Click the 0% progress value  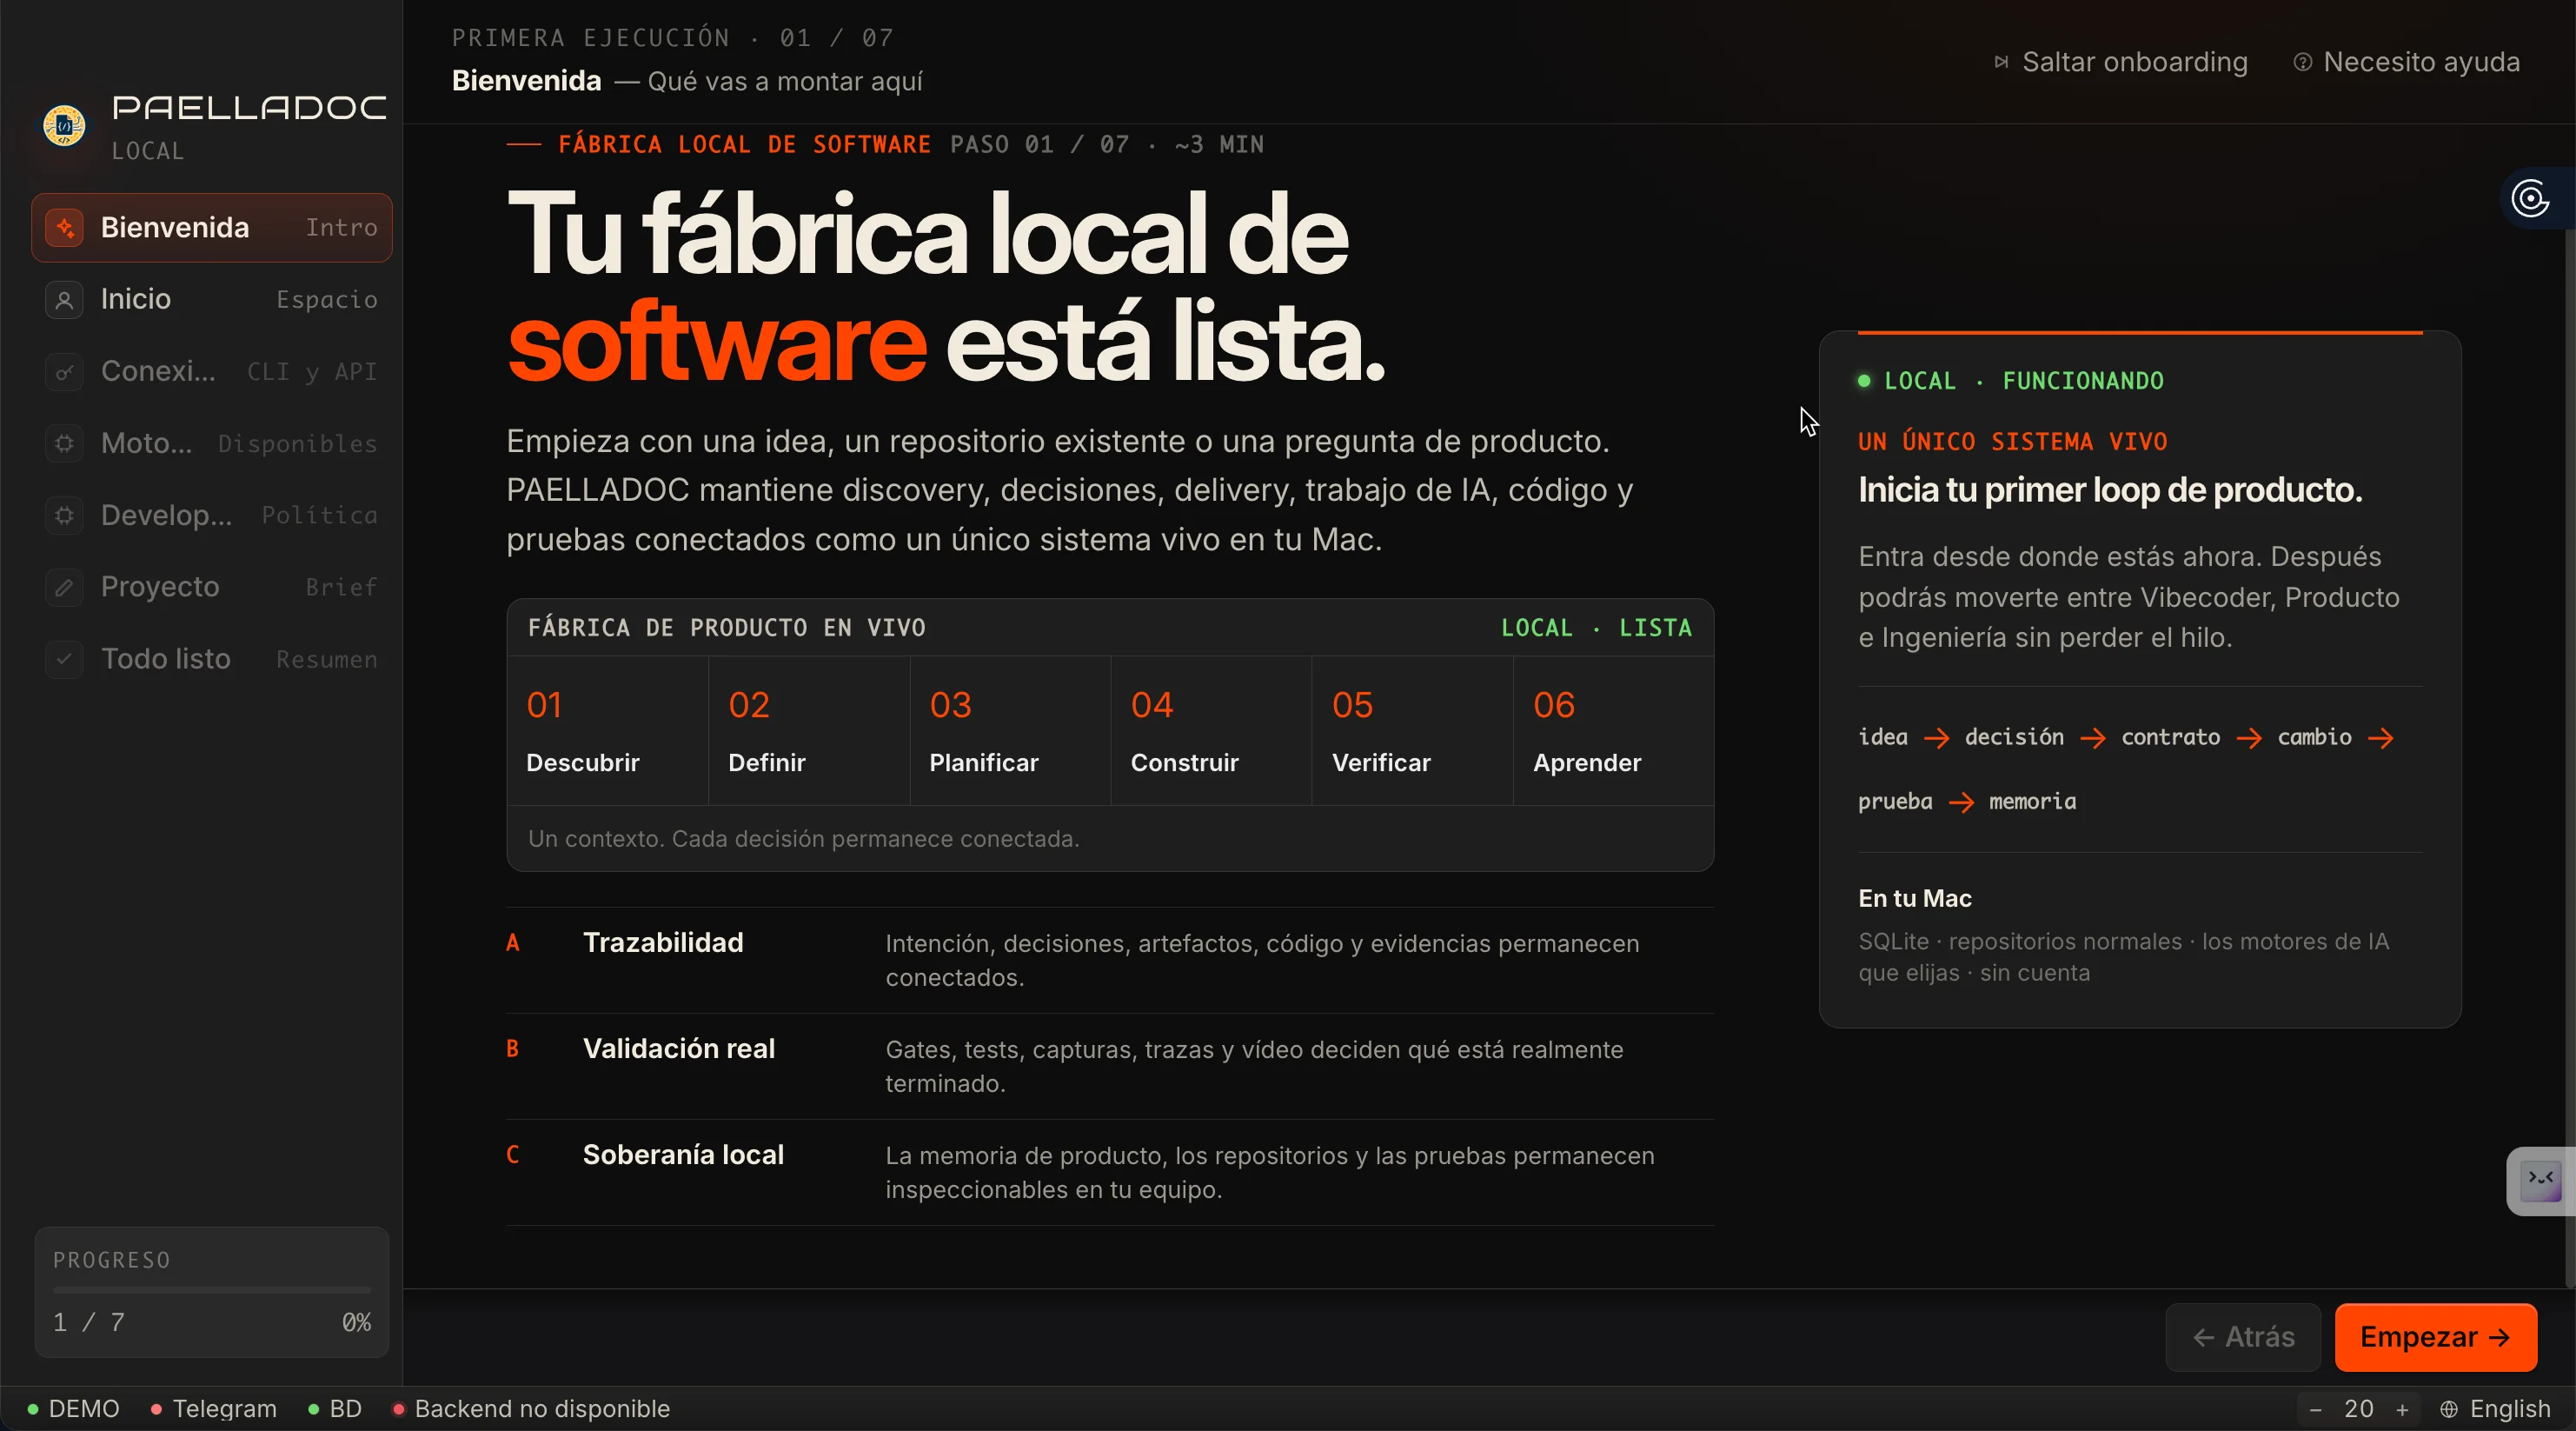pyautogui.click(x=356, y=1322)
